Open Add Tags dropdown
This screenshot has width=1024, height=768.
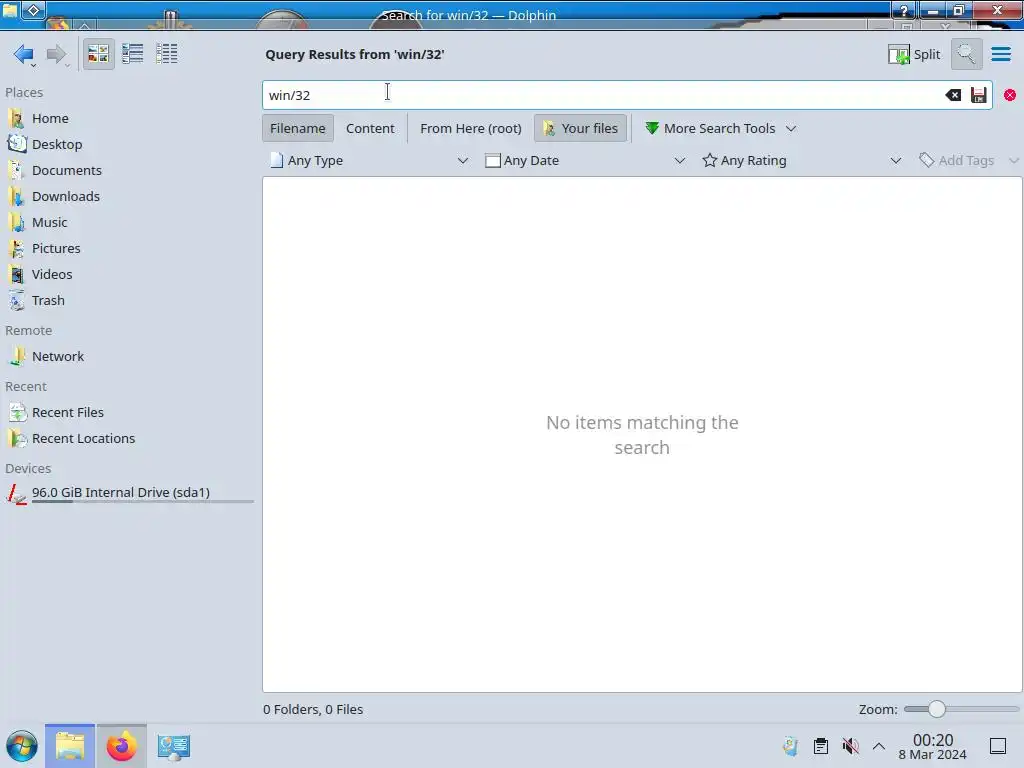pyautogui.click(x=968, y=161)
